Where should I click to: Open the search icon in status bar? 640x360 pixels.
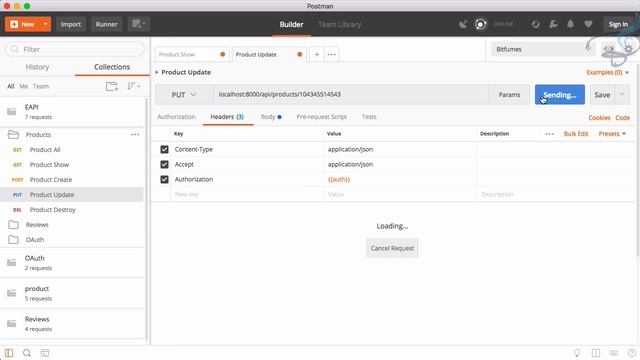coord(27,353)
